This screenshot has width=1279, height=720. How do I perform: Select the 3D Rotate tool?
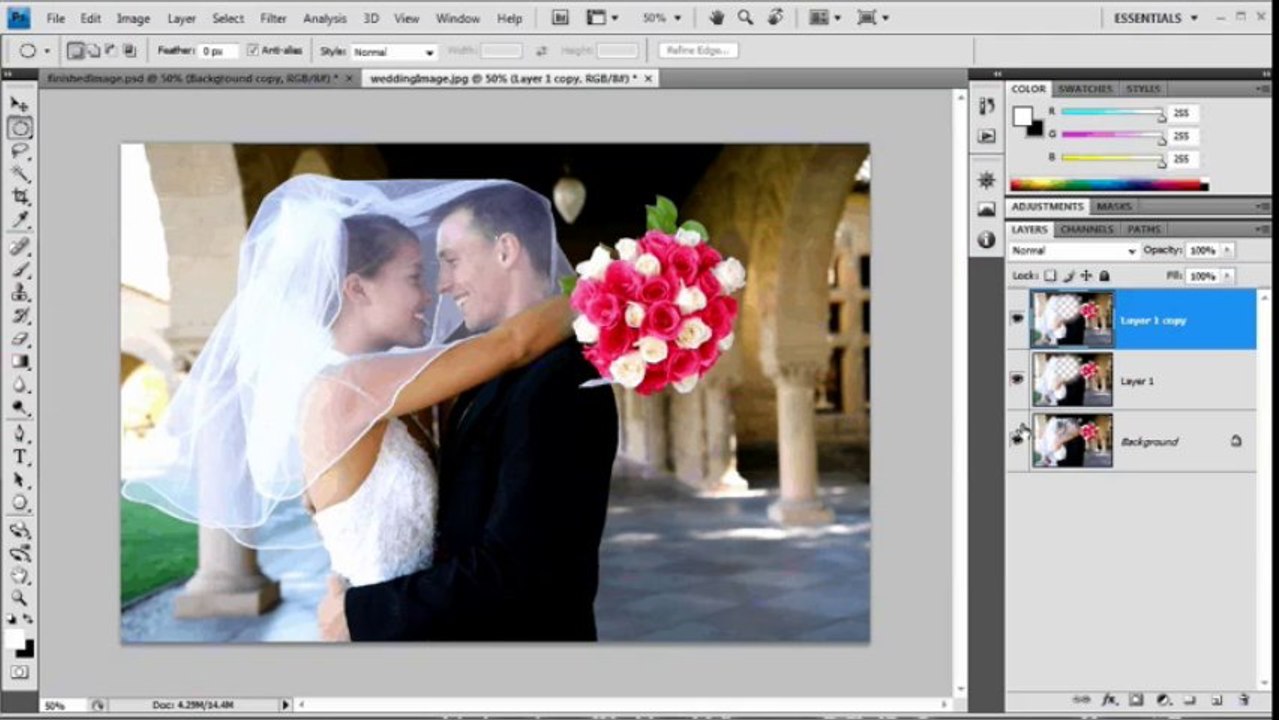tap(20, 530)
